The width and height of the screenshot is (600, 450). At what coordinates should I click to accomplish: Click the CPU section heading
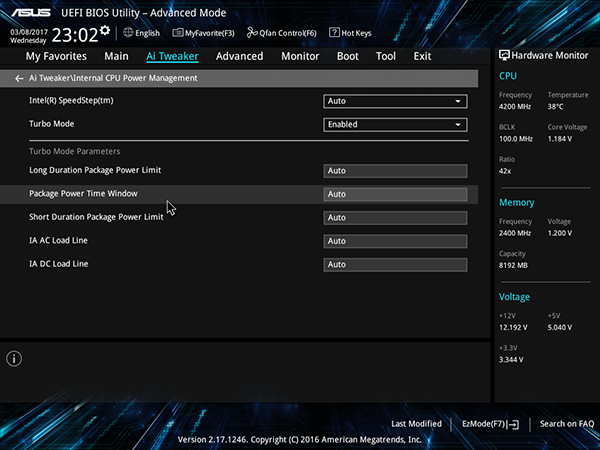click(508, 76)
